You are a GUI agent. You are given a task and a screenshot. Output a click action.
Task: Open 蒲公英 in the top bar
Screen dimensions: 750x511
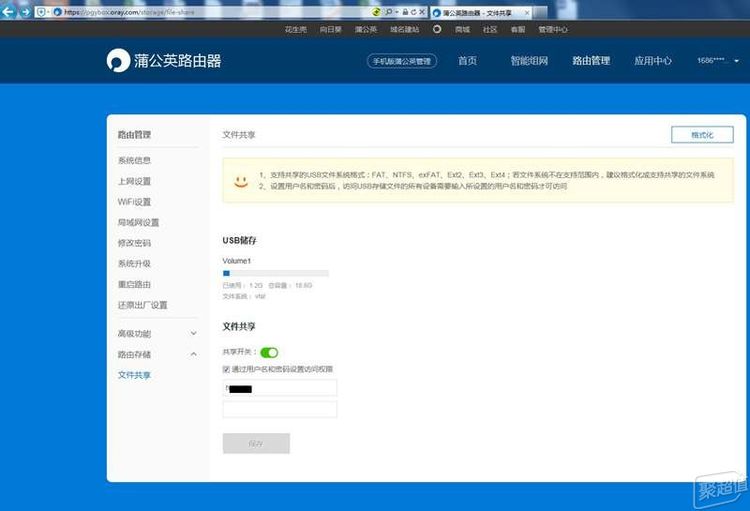click(365, 30)
